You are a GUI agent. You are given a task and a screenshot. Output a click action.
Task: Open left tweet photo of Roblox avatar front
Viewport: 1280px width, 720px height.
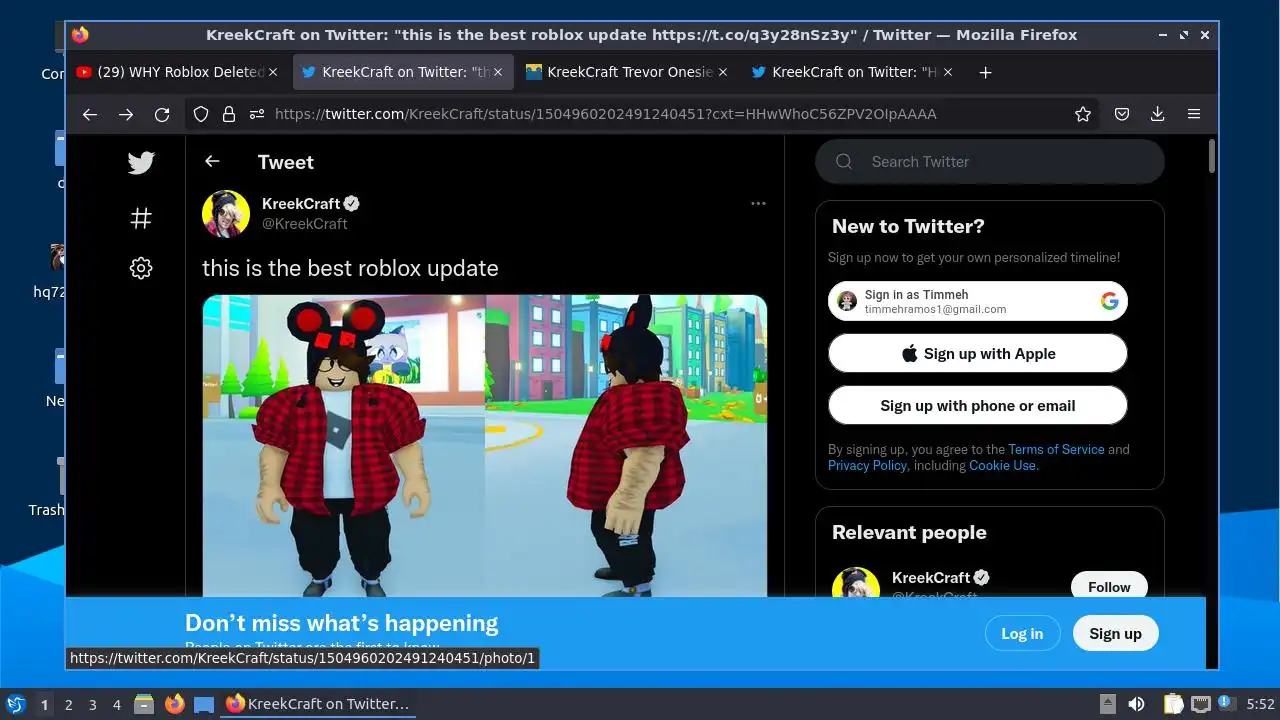[344, 445]
